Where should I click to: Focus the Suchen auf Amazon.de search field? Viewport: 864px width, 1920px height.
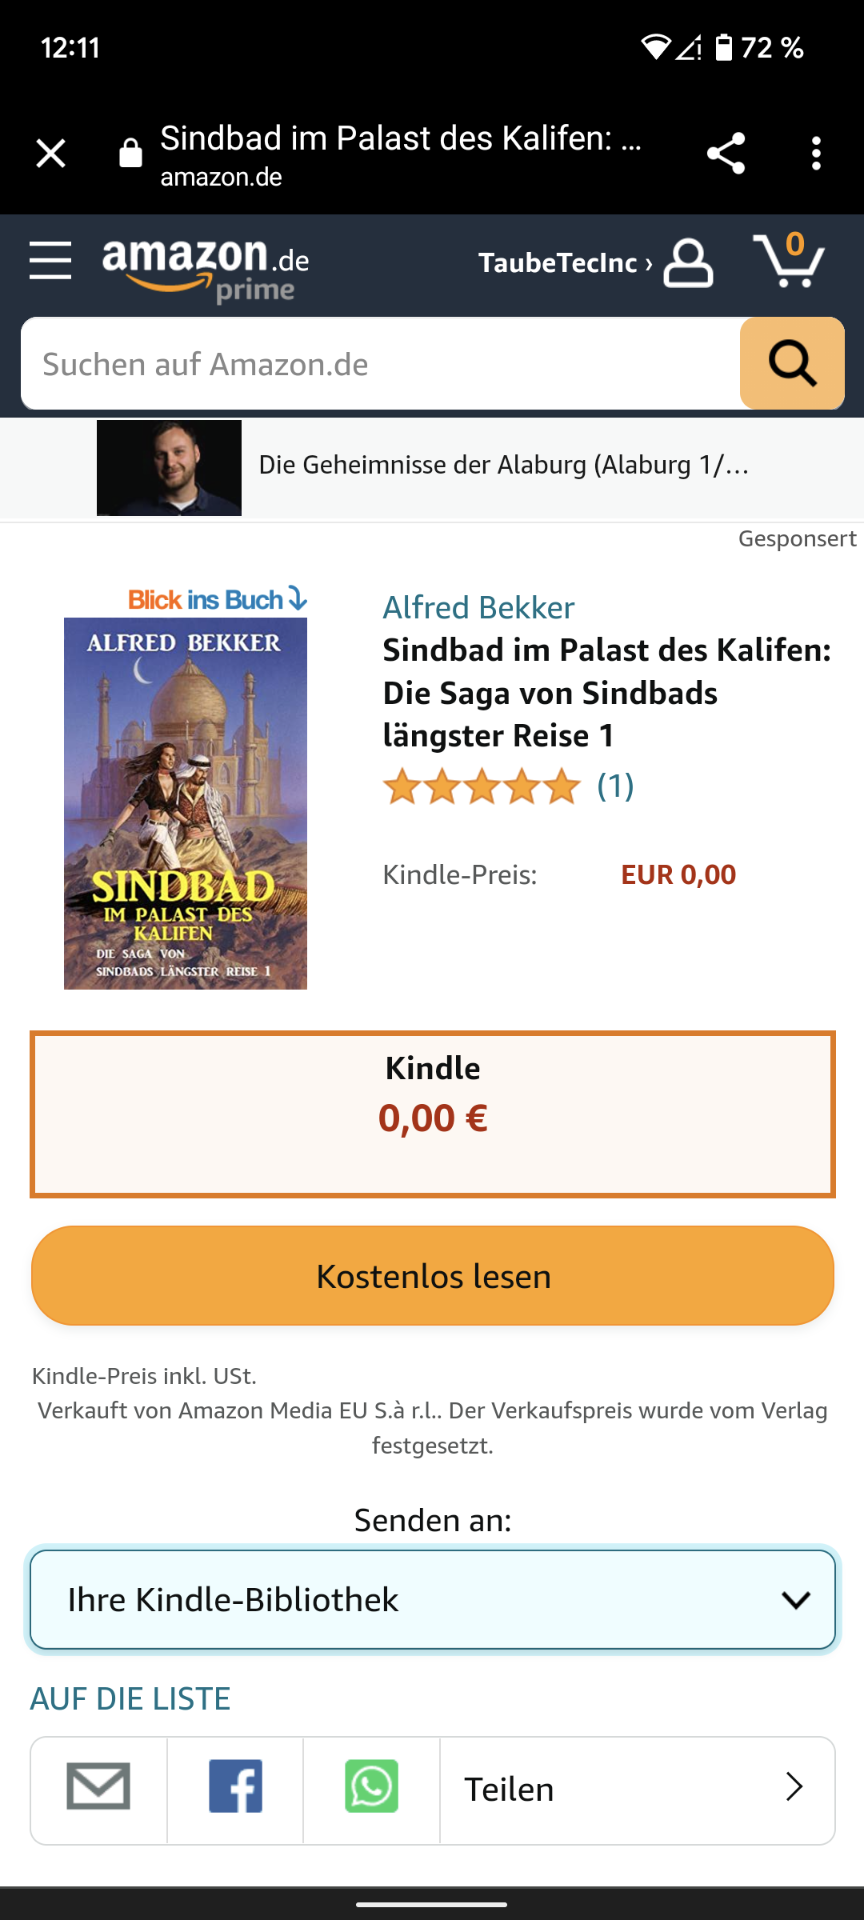click(x=380, y=364)
